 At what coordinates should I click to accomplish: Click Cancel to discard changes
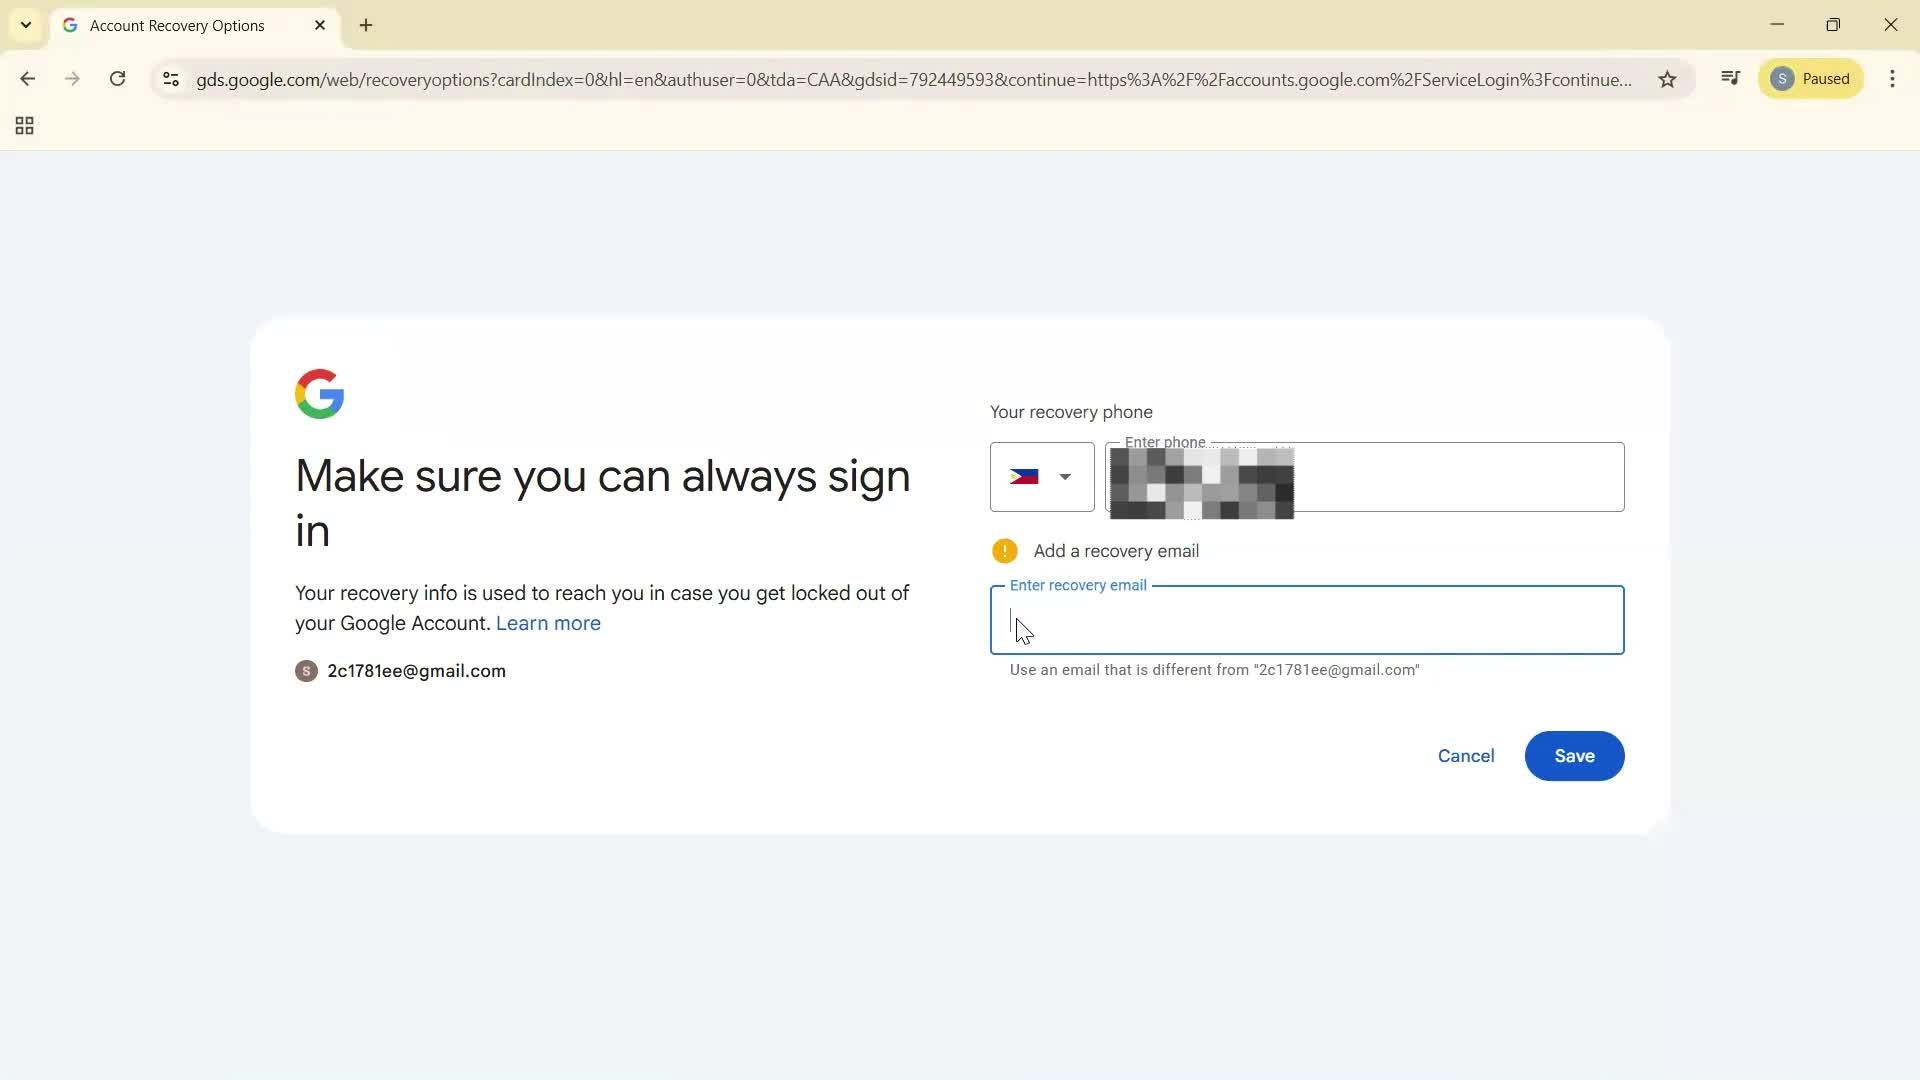1465,756
